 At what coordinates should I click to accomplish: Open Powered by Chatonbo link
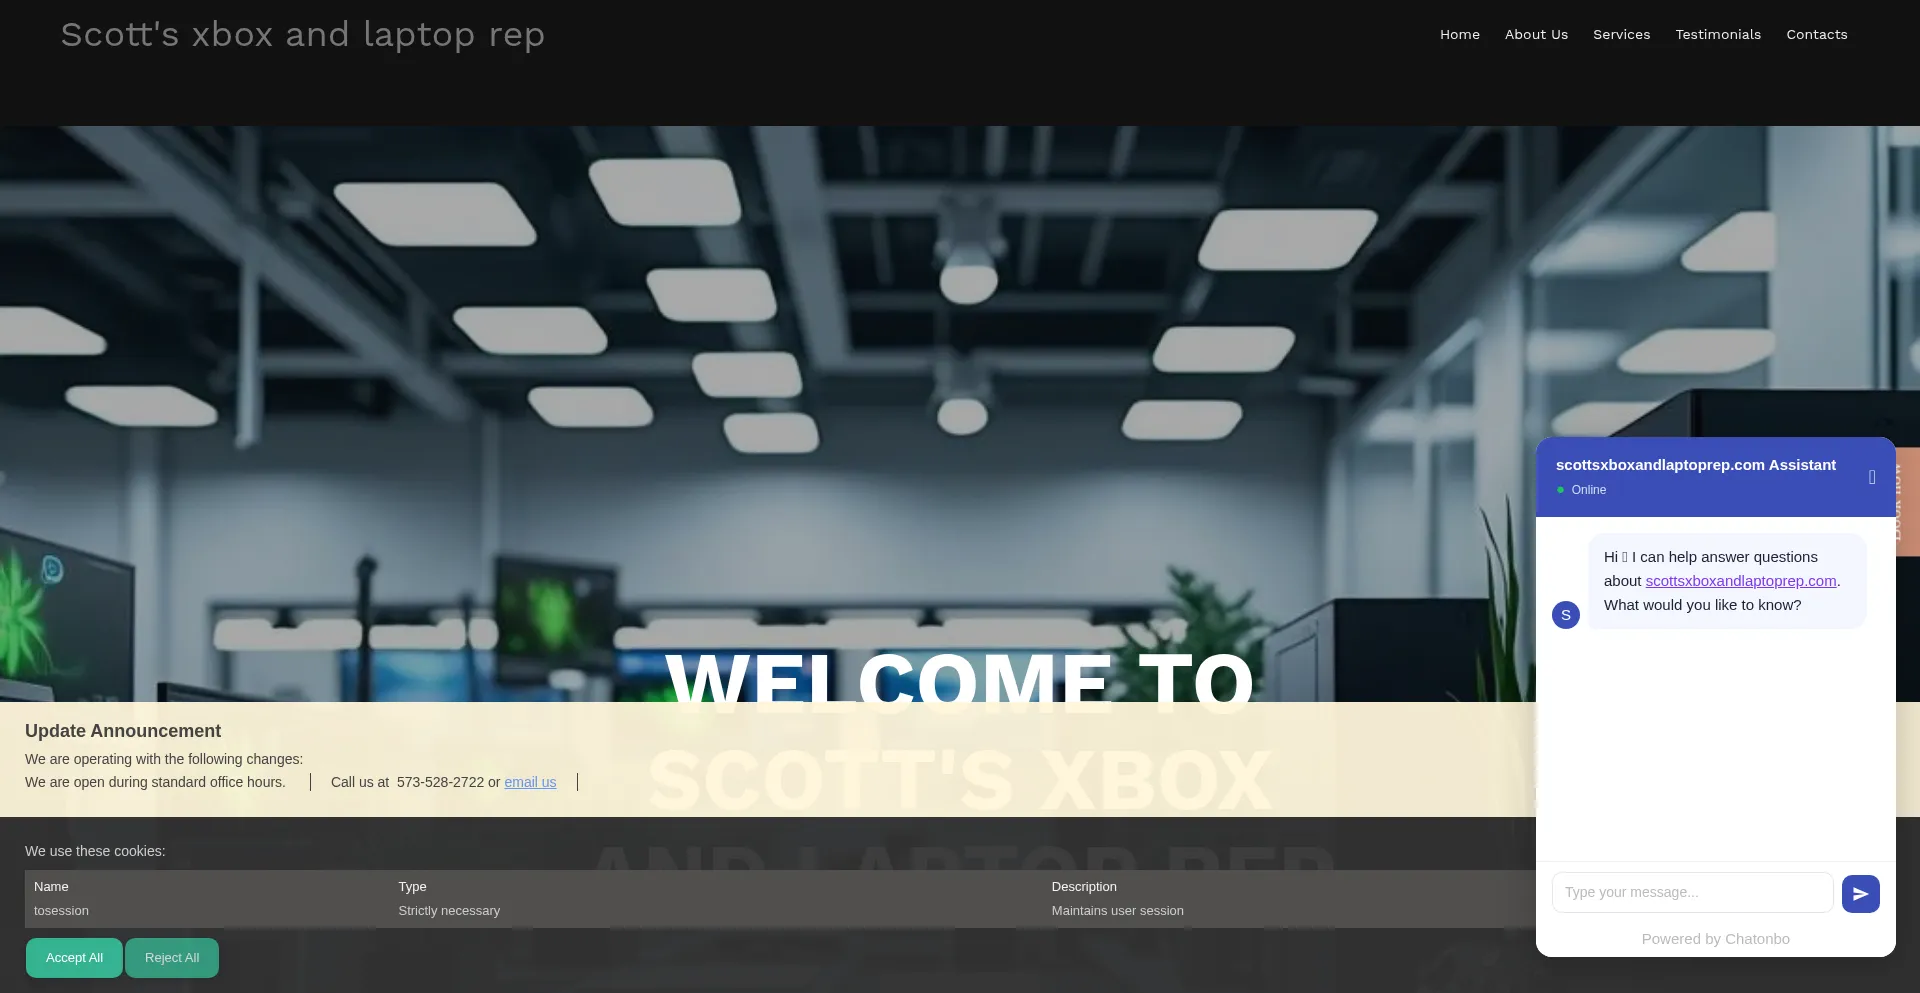tap(1715, 939)
